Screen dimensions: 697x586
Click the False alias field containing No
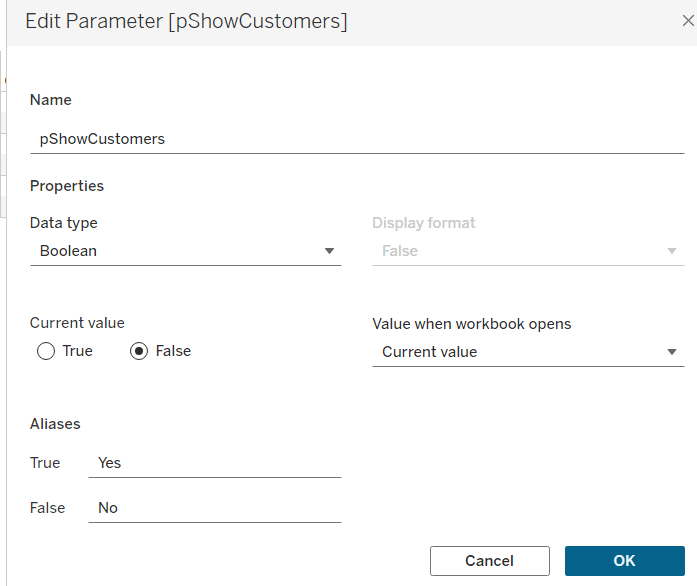click(x=214, y=508)
